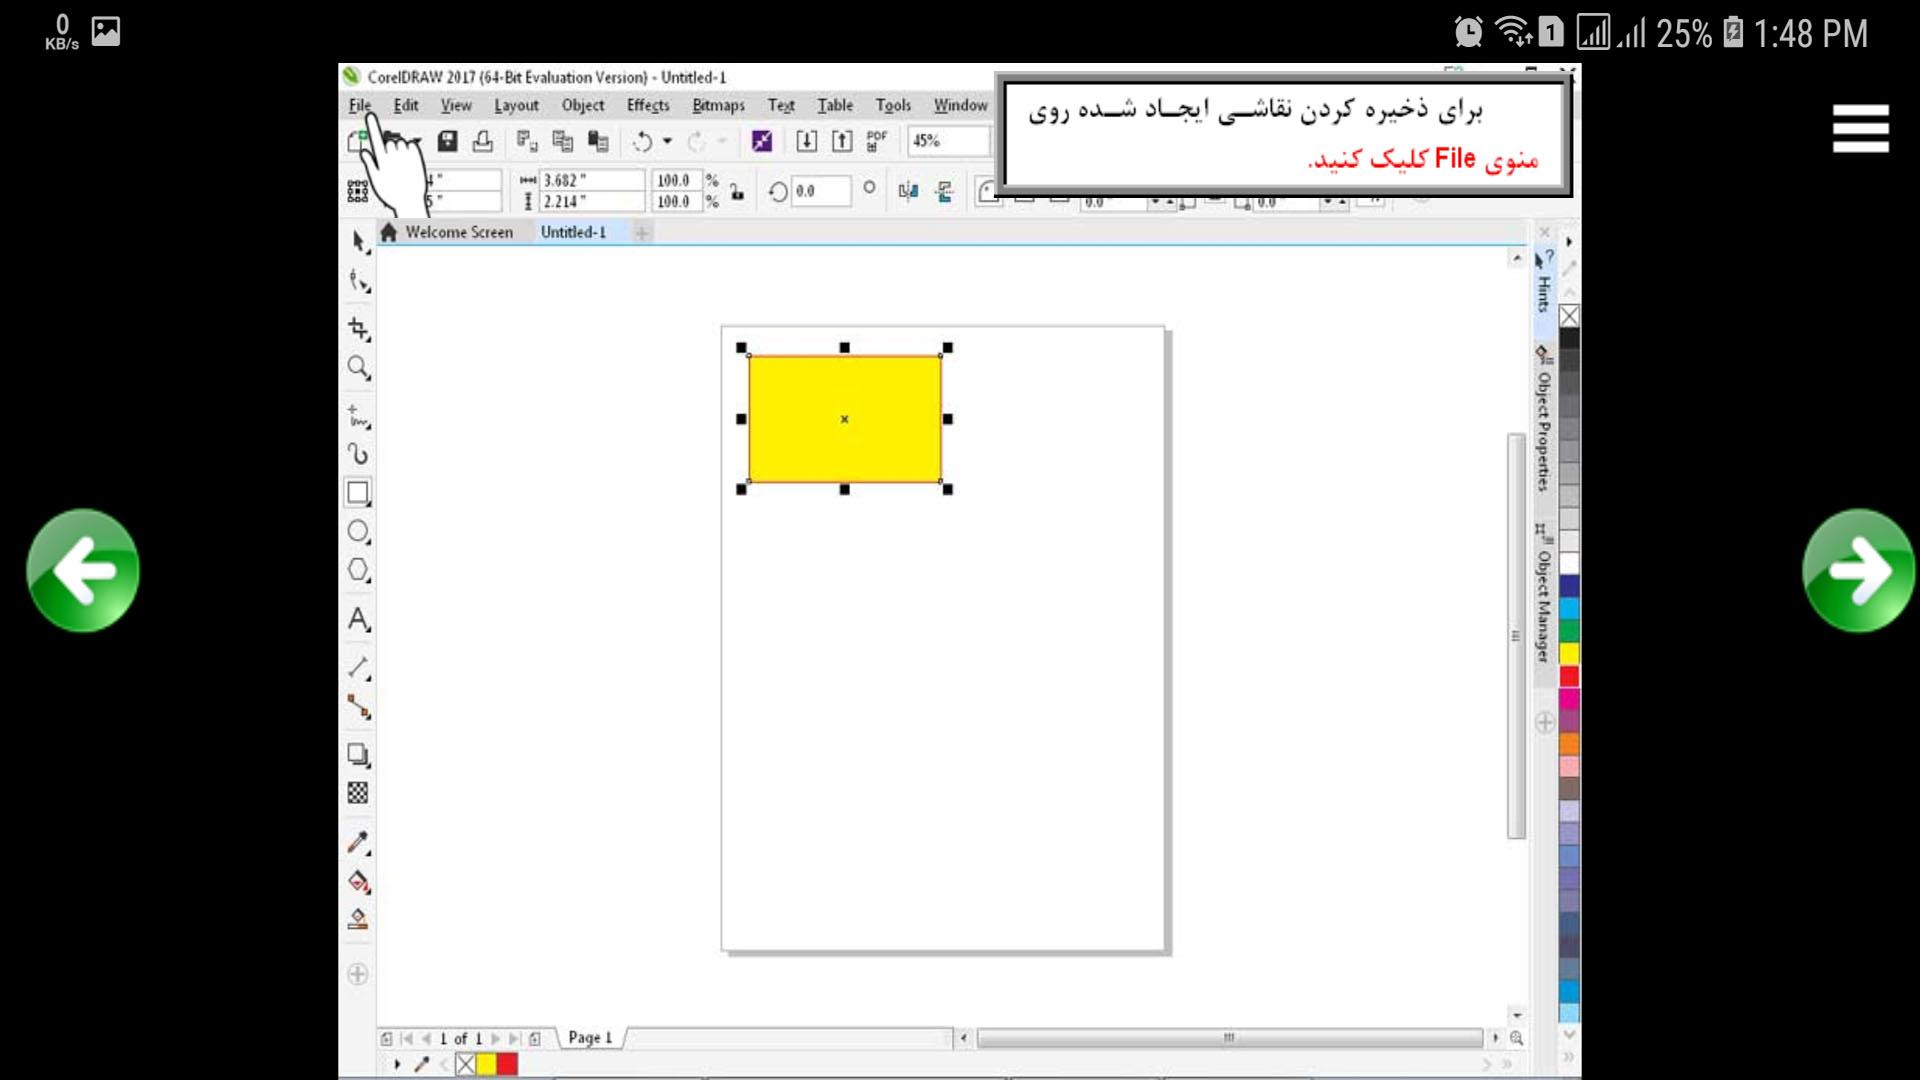Open the Layout menu
Image resolution: width=1920 pixels, height=1080 pixels.
coord(516,105)
